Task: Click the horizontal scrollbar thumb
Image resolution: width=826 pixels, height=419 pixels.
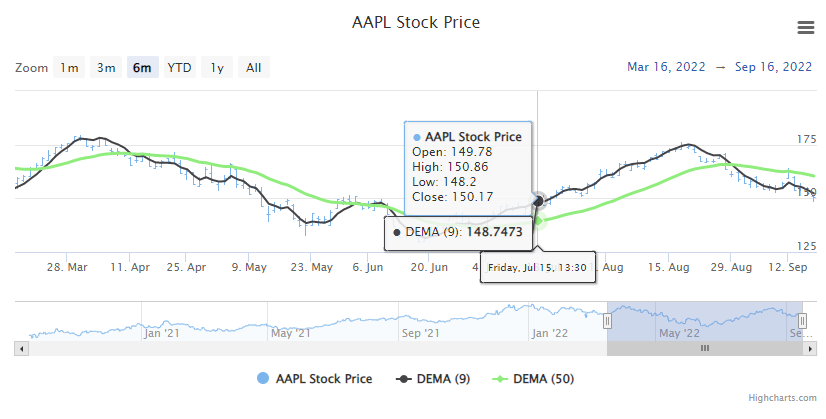Action: (704, 348)
